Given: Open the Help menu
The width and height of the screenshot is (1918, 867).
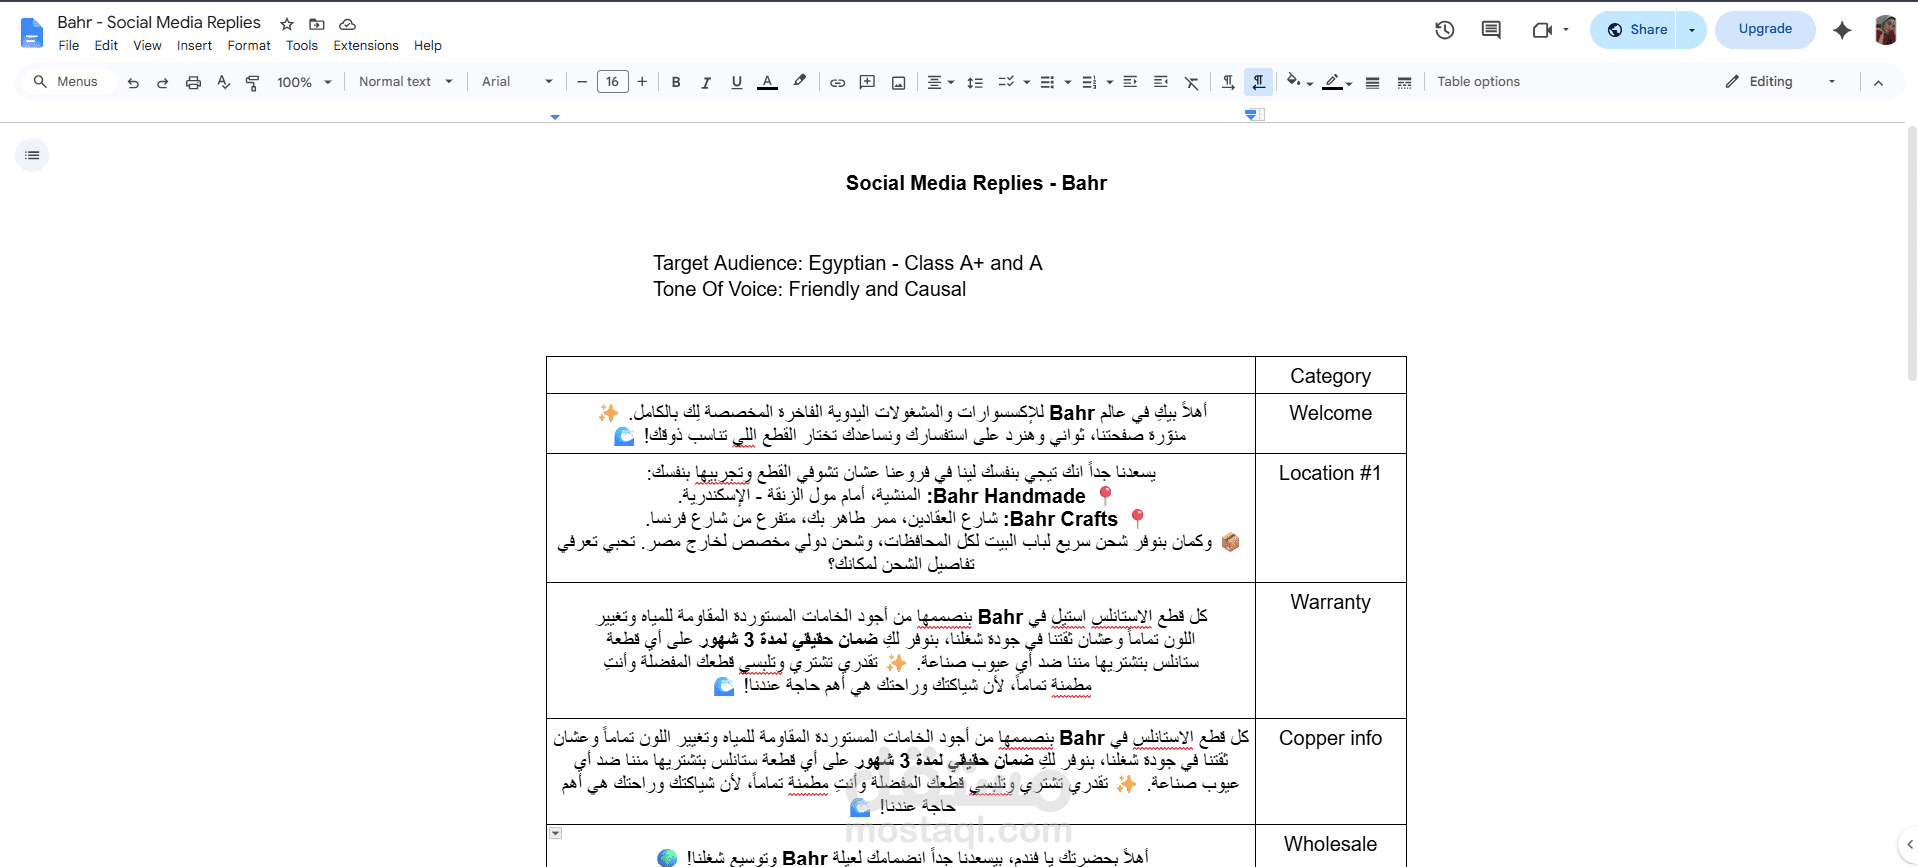Looking at the screenshot, I should click(428, 46).
